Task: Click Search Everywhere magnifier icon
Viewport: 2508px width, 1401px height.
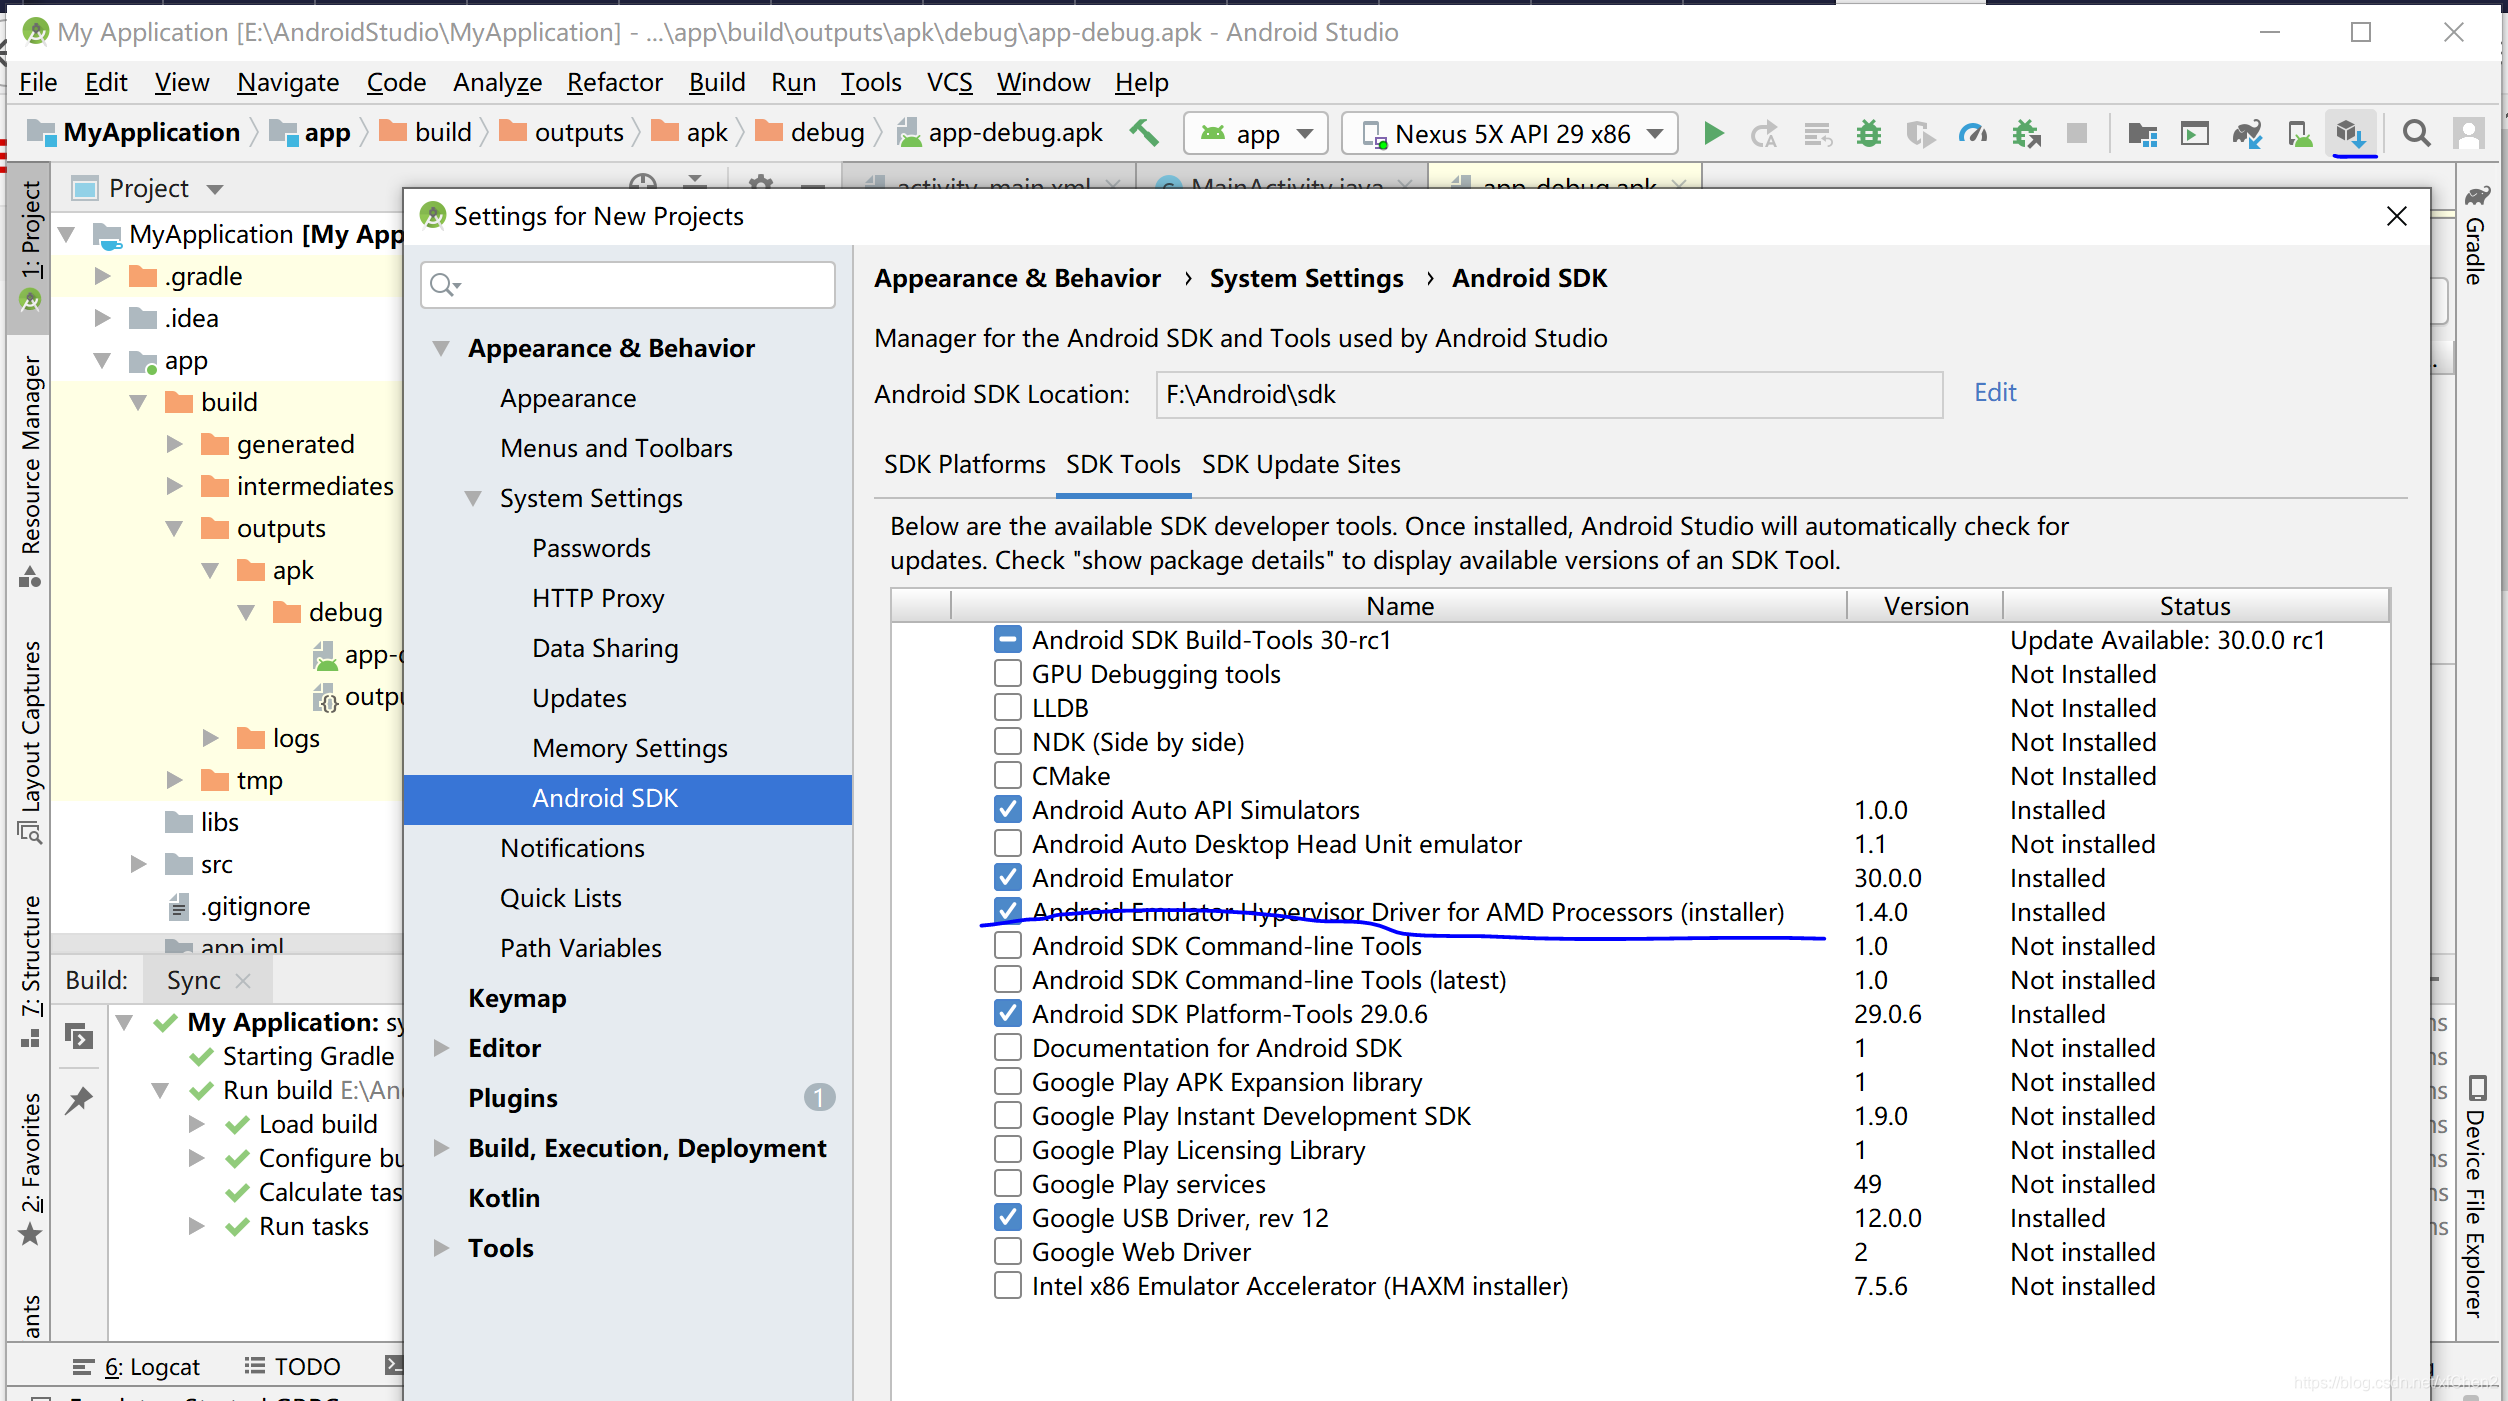Action: click(x=2416, y=133)
